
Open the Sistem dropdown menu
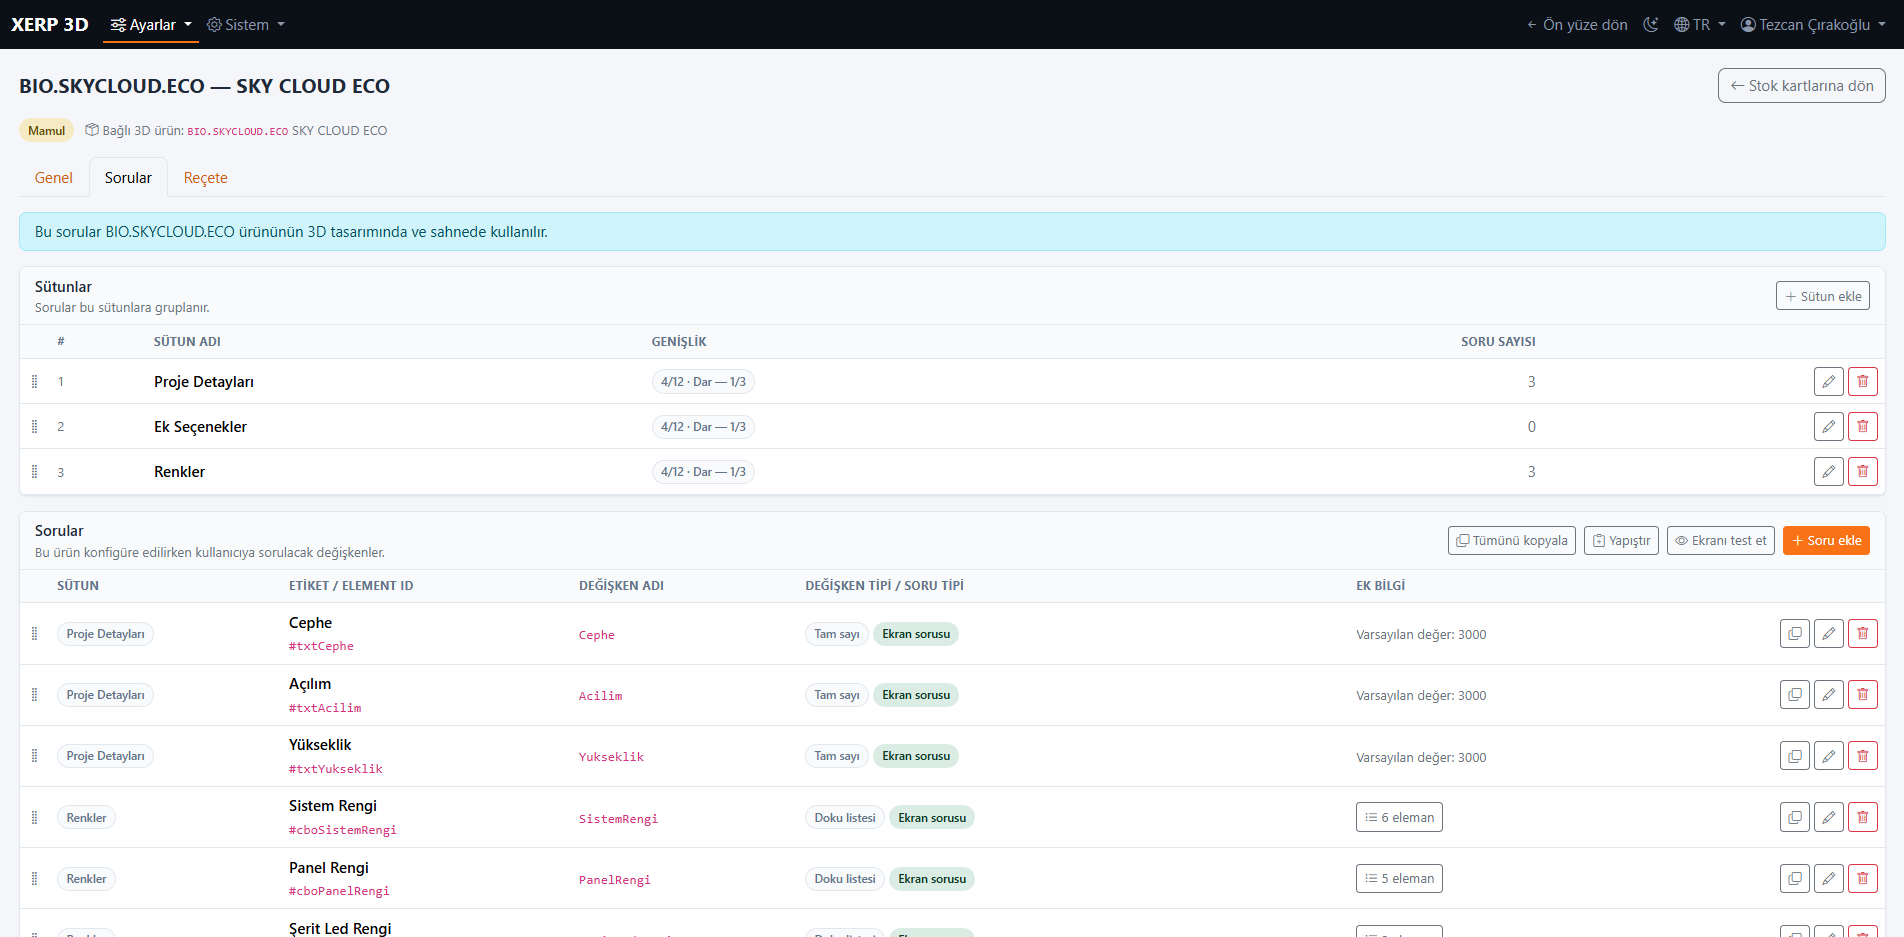click(x=246, y=25)
